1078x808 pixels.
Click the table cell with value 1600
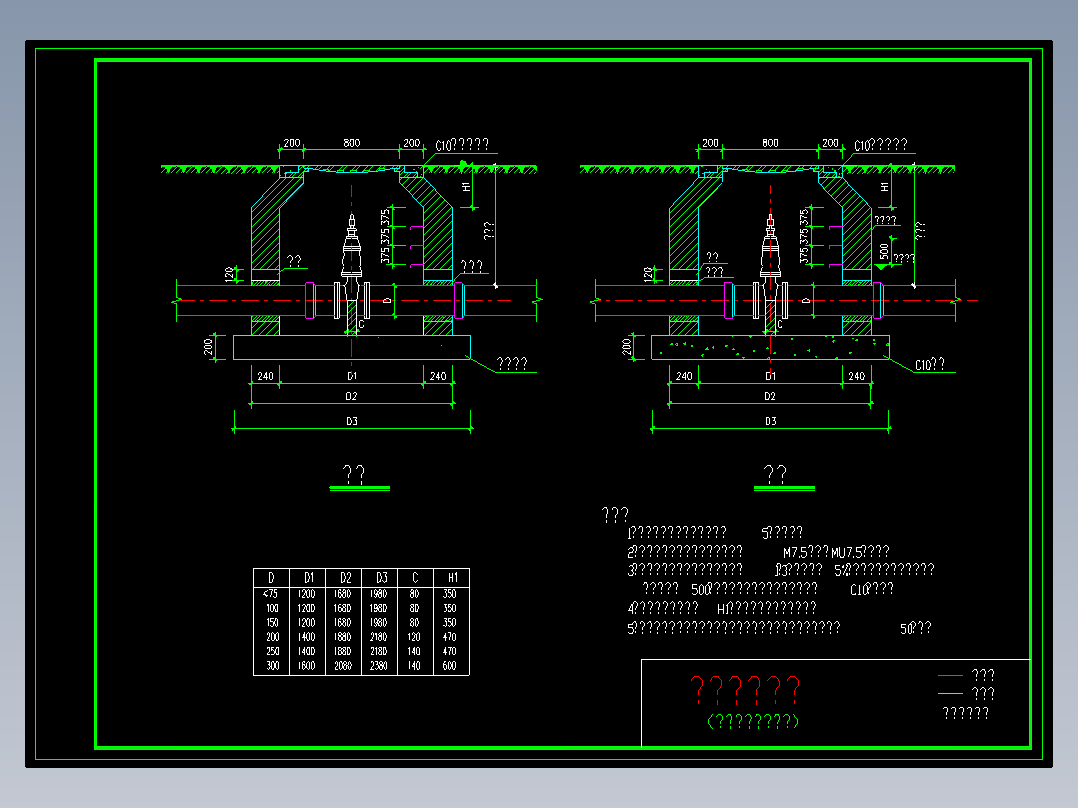pos(307,666)
